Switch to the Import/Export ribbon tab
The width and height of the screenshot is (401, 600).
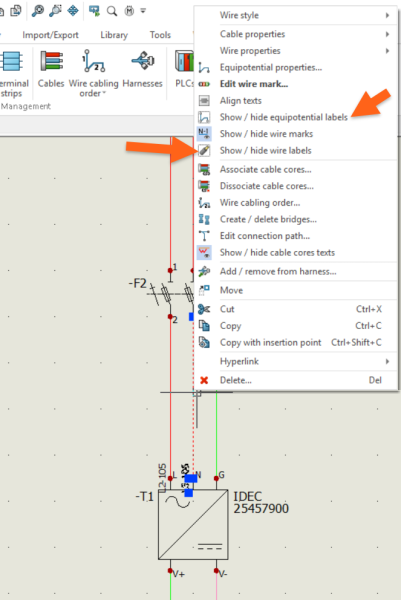[x=51, y=35]
